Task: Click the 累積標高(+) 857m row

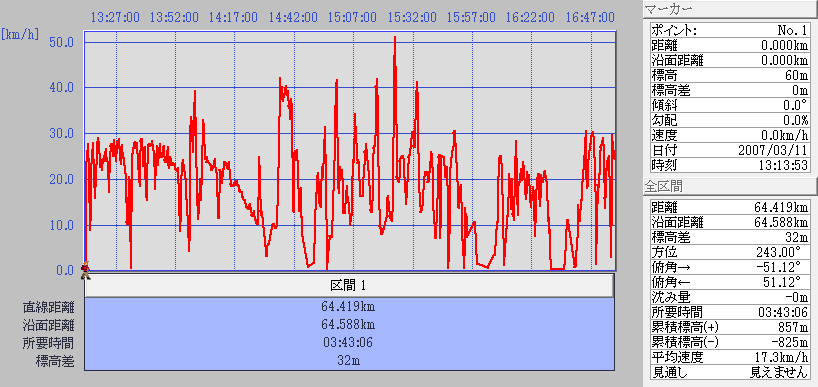Action: point(730,328)
